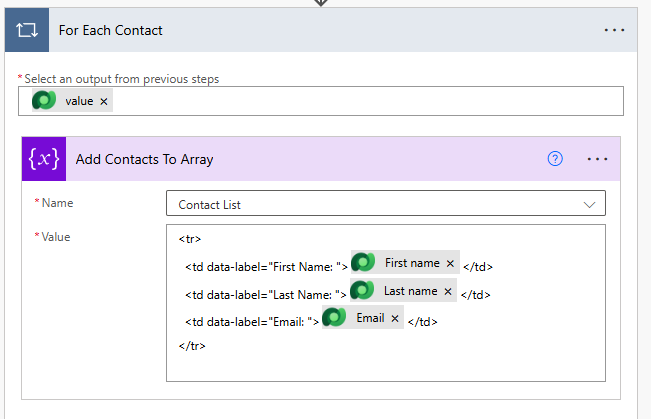Open the Name dropdown showing Contact List
651x419 pixels.
(385, 204)
